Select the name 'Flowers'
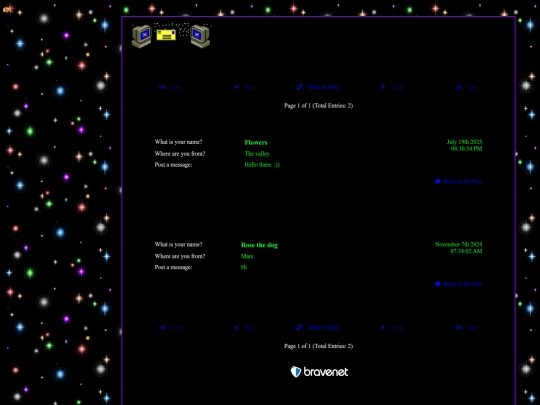The height and width of the screenshot is (405, 540). (256, 143)
